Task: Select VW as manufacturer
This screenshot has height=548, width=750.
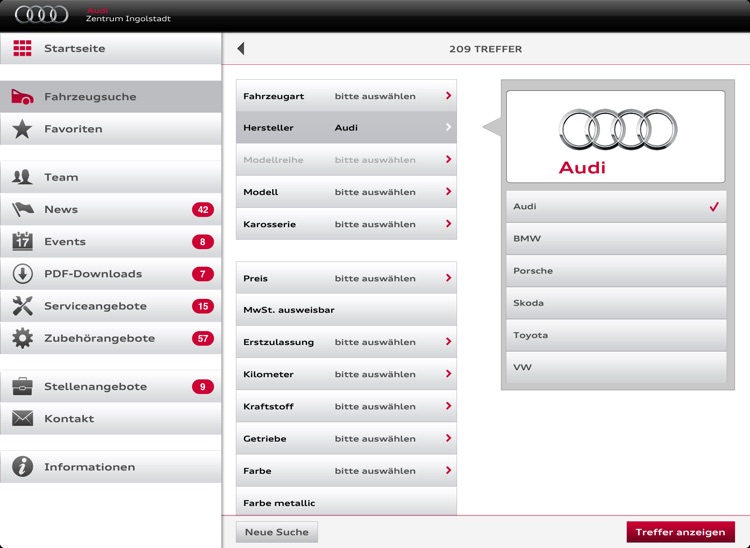Action: click(x=616, y=367)
